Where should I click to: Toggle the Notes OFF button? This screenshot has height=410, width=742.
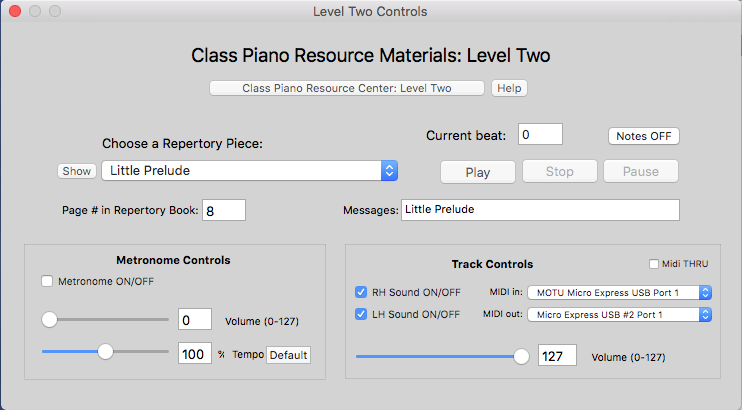click(x=643, y=136)
